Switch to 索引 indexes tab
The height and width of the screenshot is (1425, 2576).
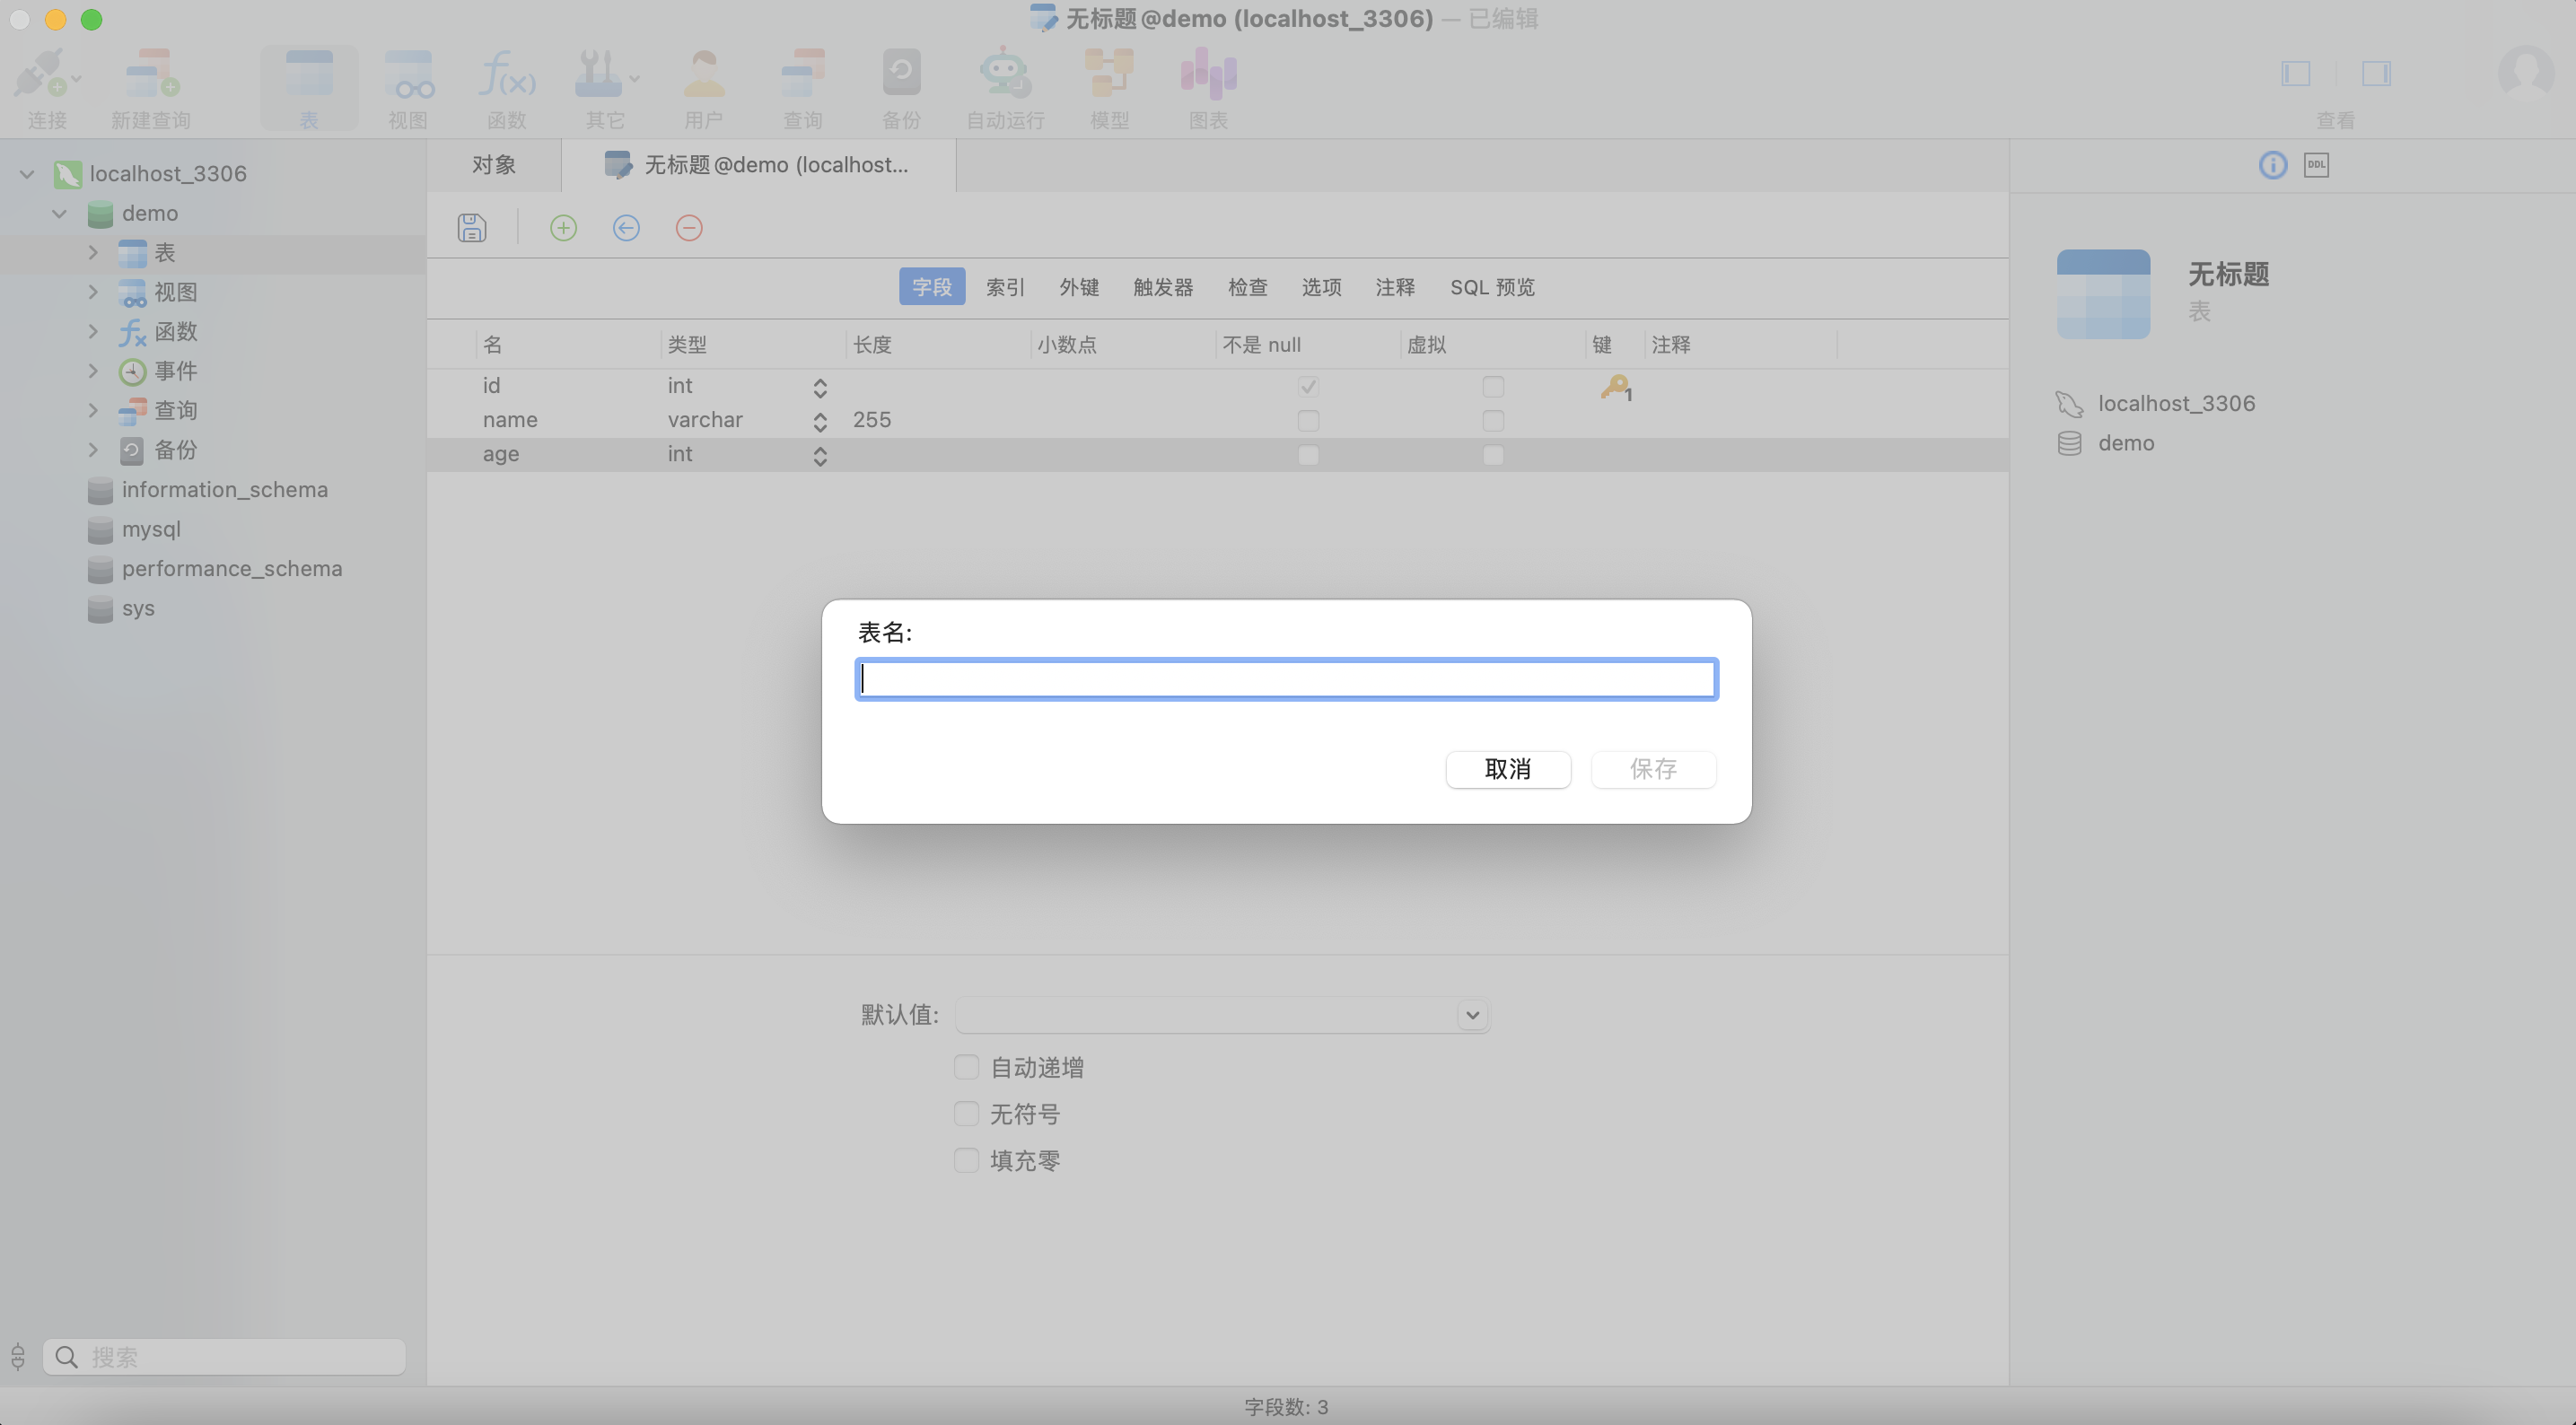coord(1005,287)
